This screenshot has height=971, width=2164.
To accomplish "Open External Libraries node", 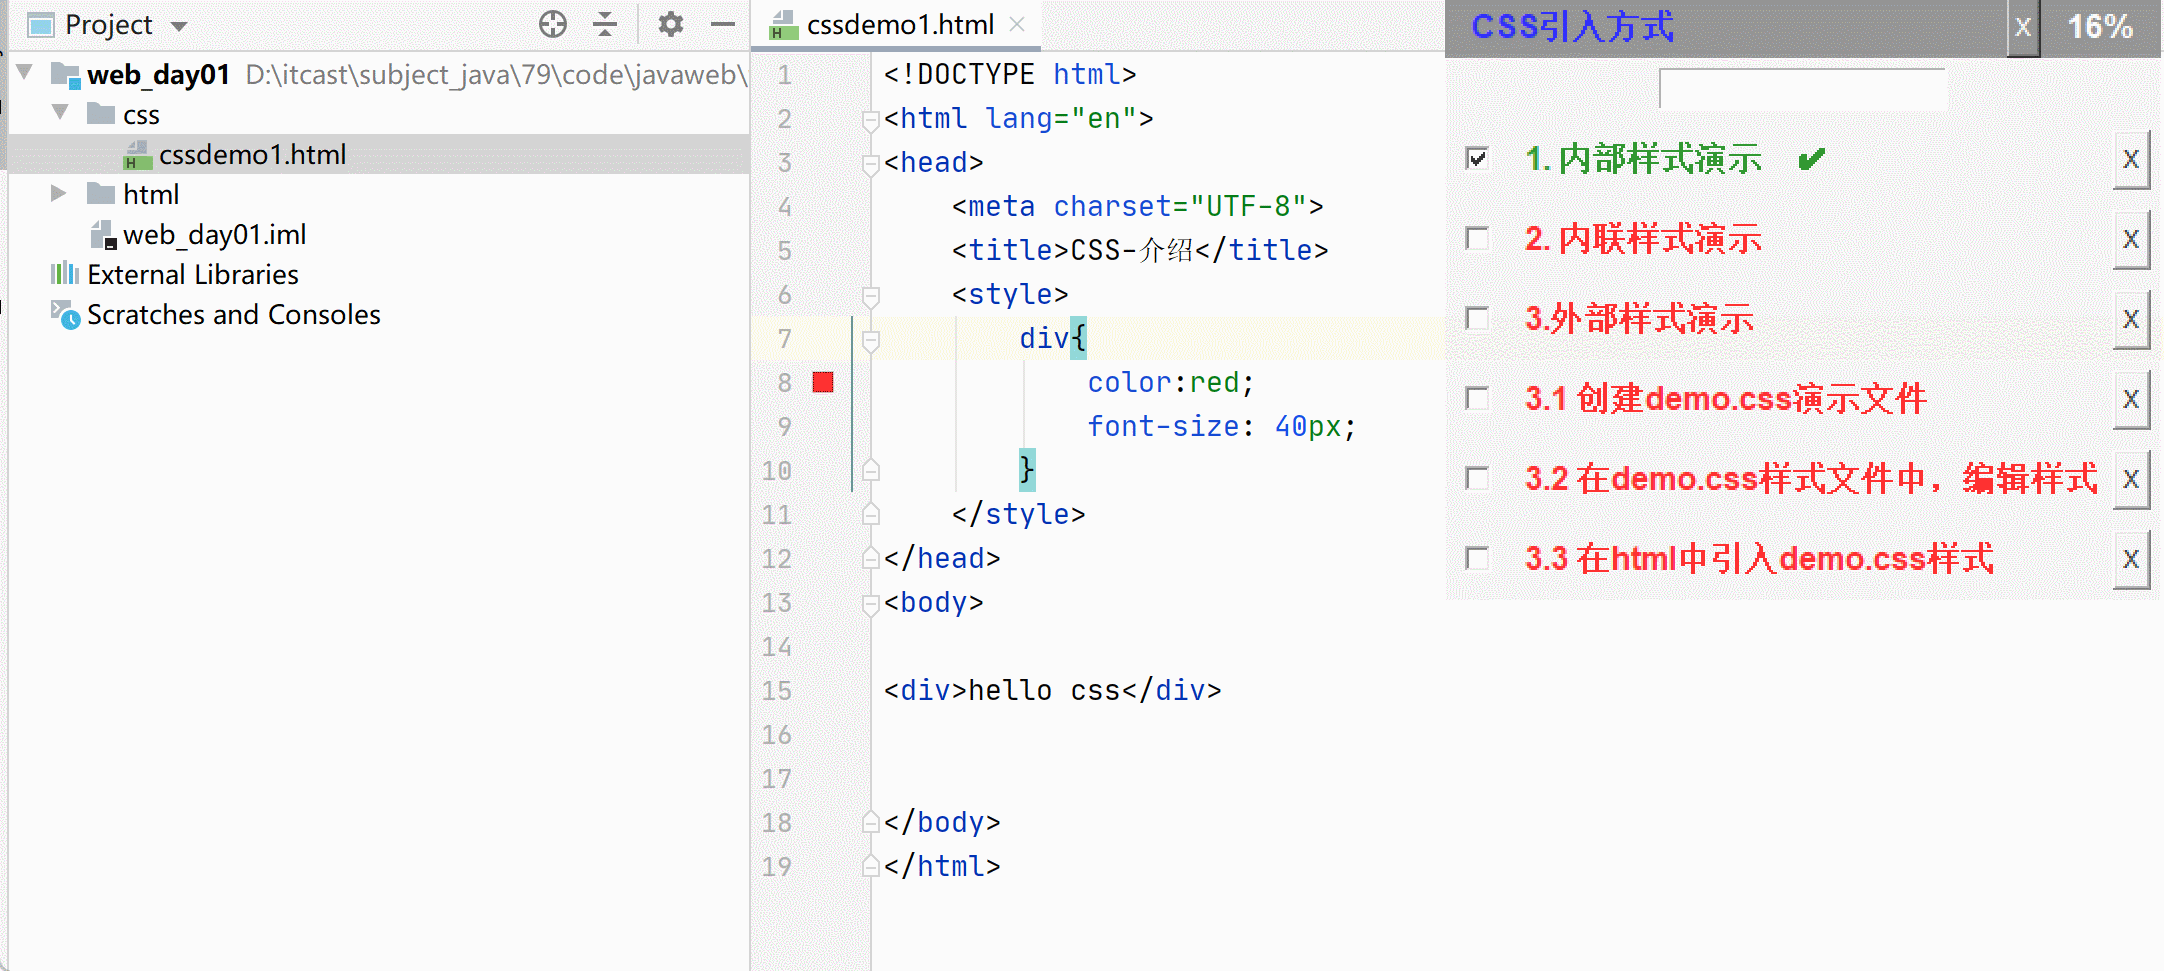I will coord(192,274).
